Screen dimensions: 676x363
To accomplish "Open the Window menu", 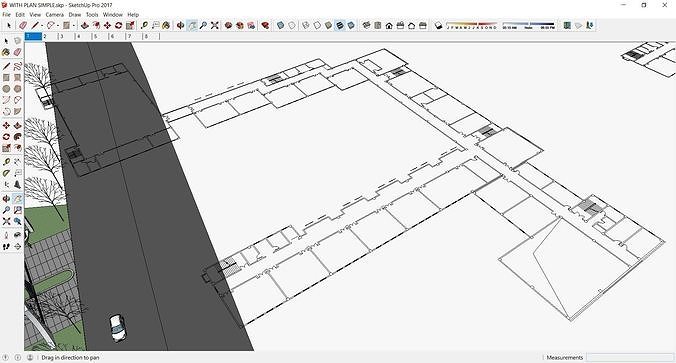I will tap(113, 15).
